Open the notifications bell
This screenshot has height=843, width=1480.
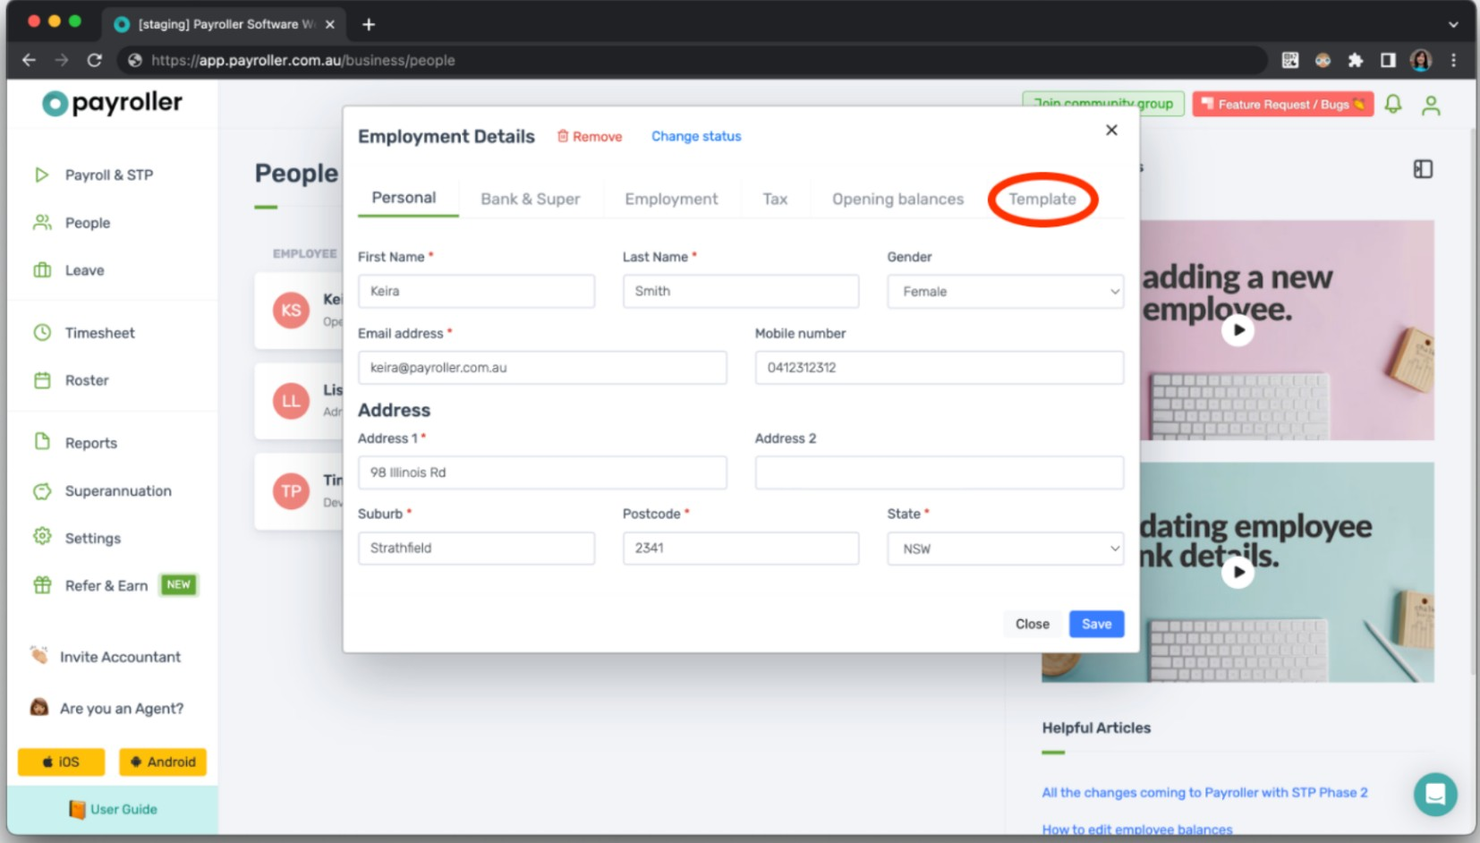(x=1393, y=104)
